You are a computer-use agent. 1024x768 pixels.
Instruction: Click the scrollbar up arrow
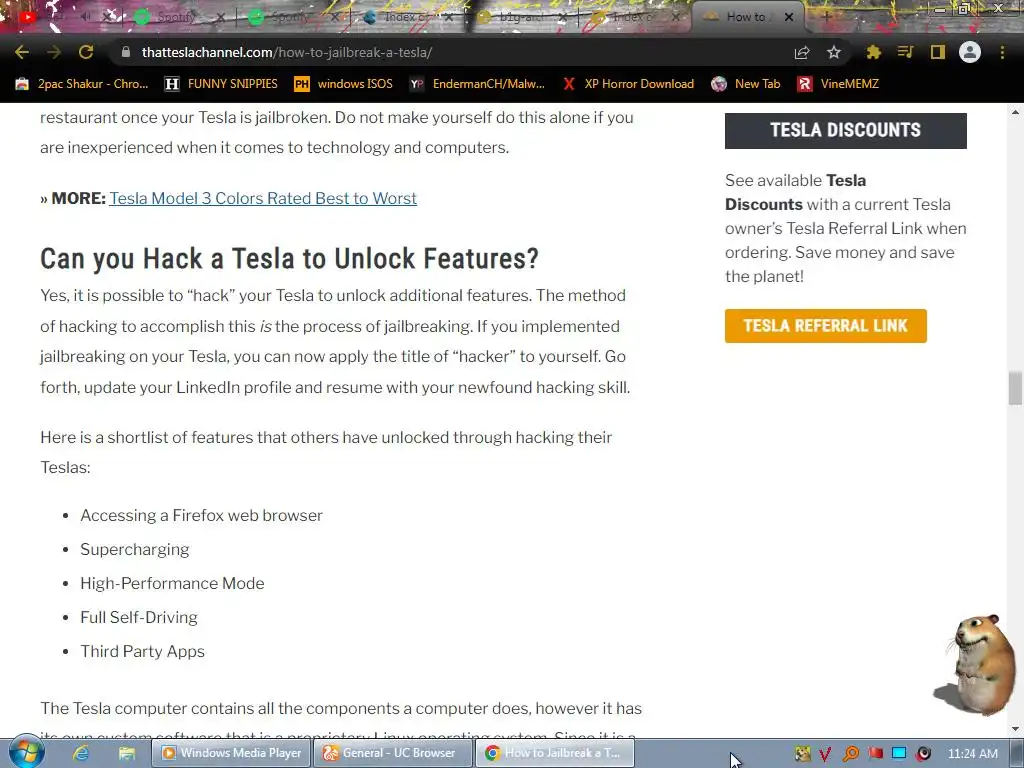click(x=1015, y=112)
